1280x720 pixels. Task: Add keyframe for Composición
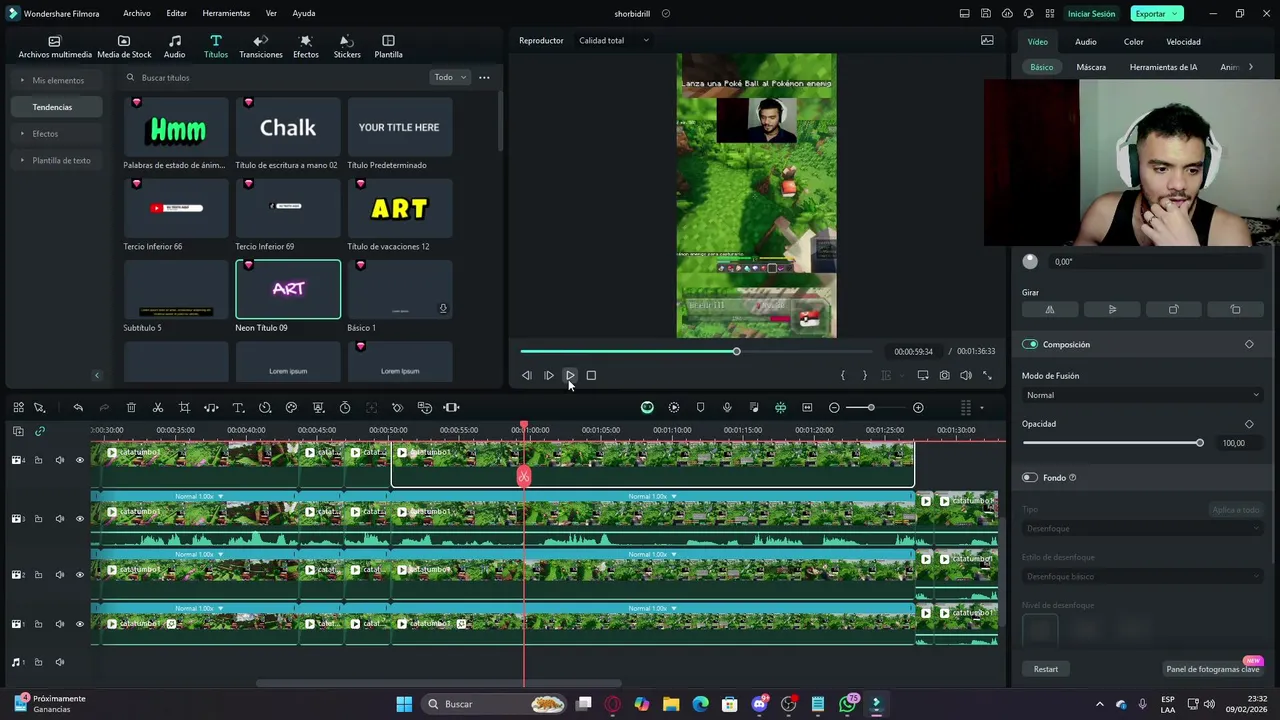pyautogui.click(x=1249, y=344)
